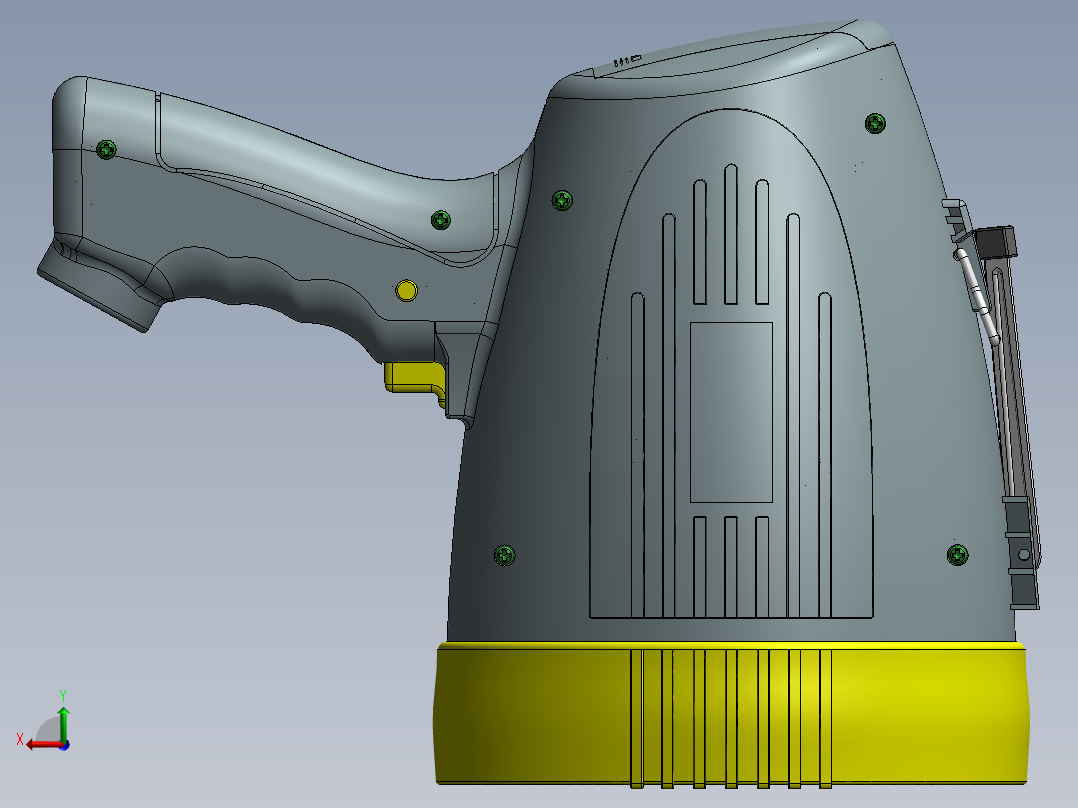Pick the tallest center rib groove on body
This screenshot has width=1078, height=808.
(x=731, y=234)
